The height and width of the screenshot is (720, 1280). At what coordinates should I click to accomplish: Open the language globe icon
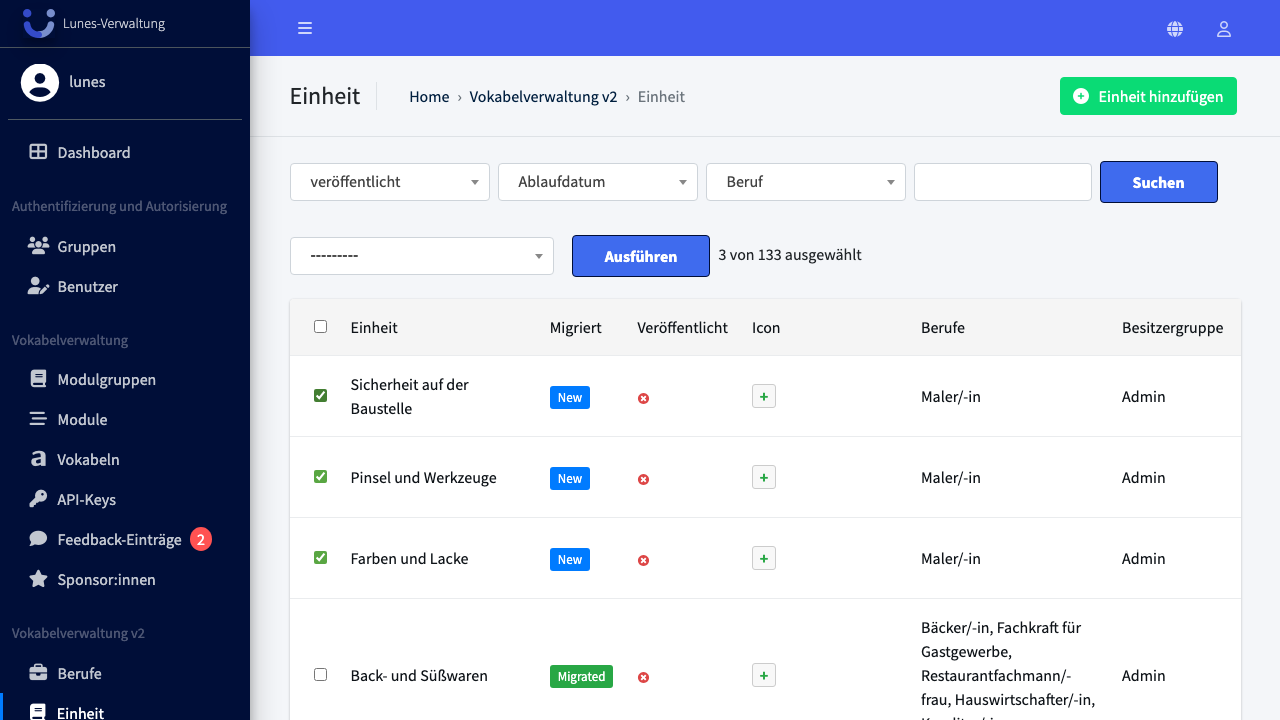point(1175,29)
